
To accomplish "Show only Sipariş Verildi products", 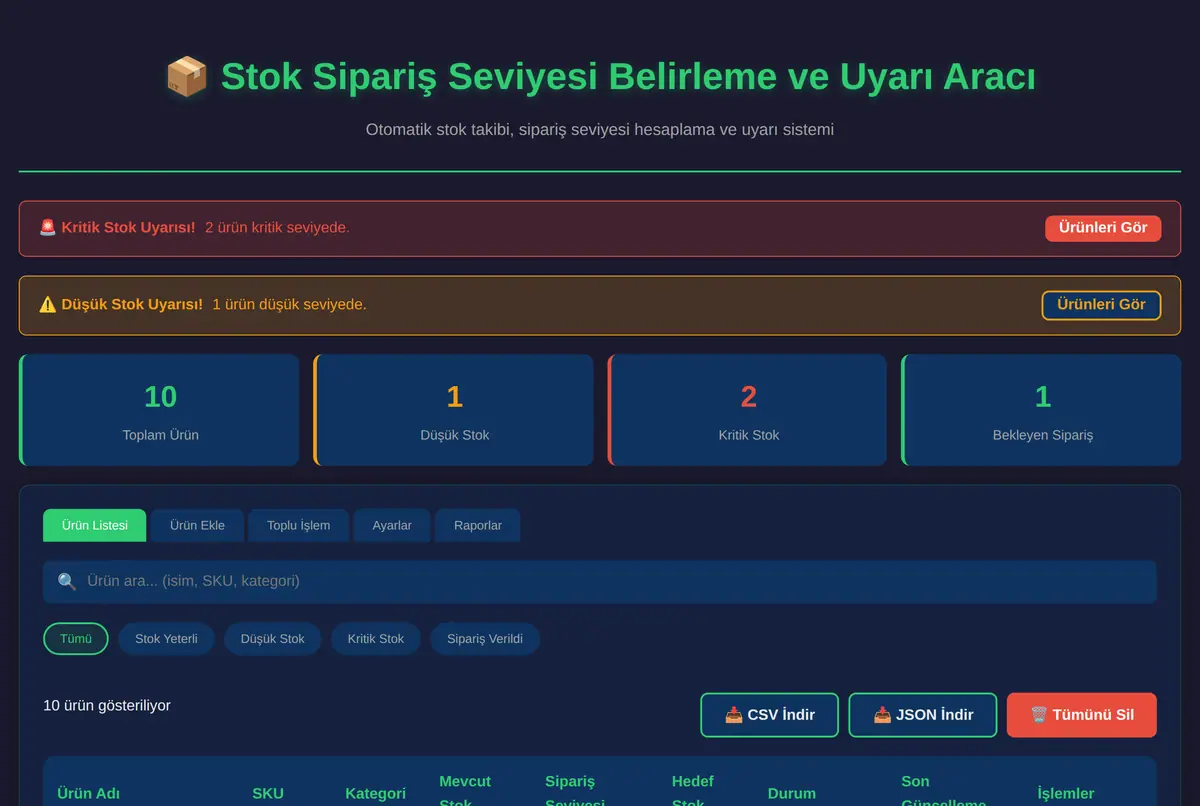I will pyautogui.click(x=485, y=639).
